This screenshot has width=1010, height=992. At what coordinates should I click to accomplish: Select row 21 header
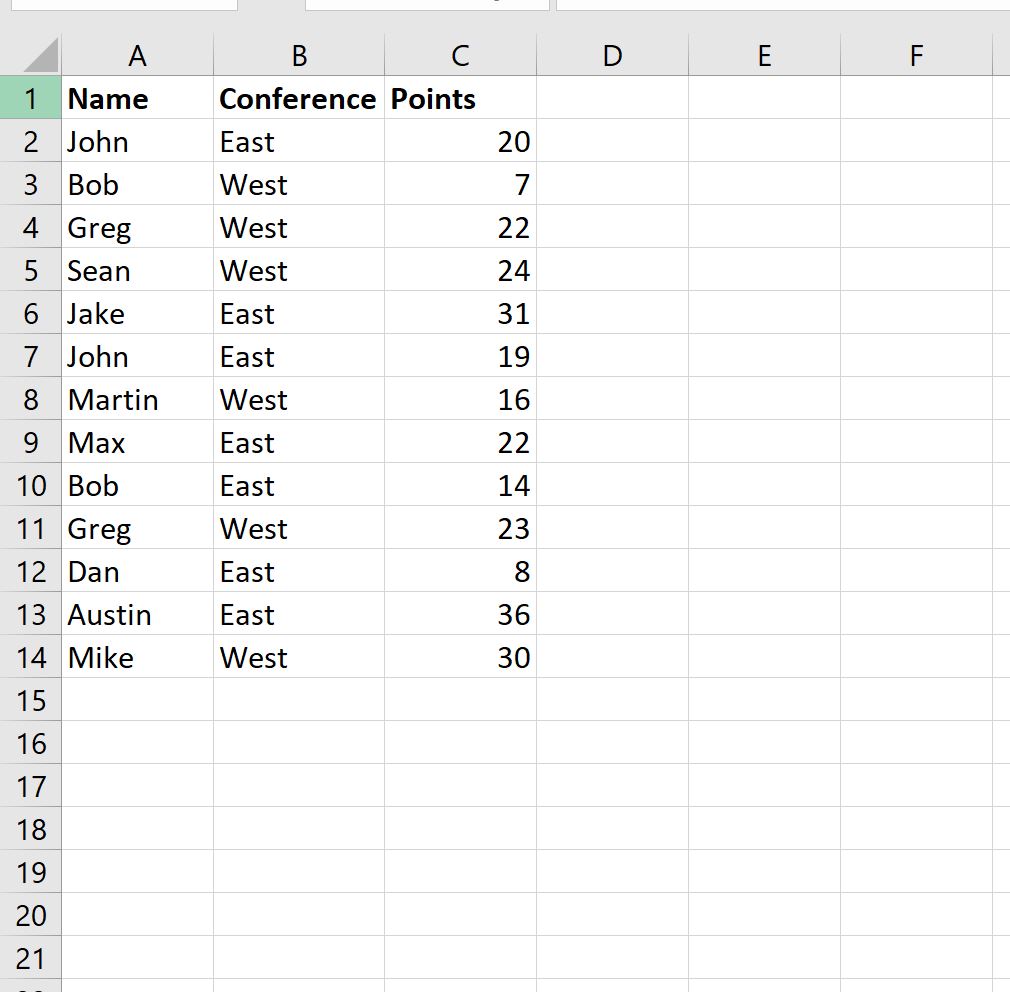tap(30, 958)
